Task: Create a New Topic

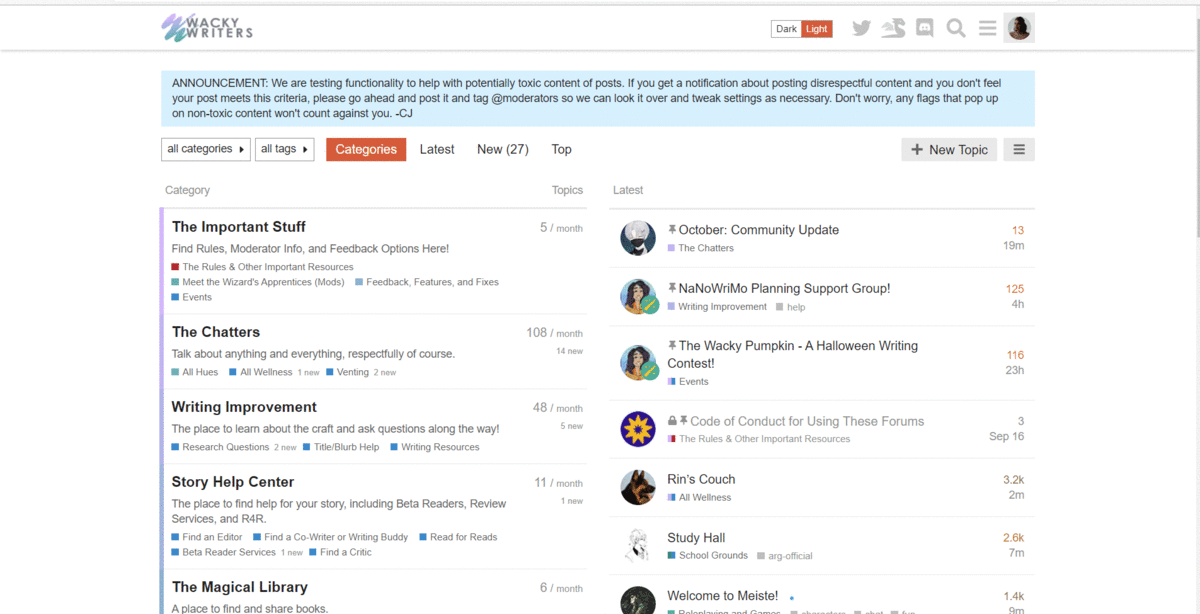Action: pyautogui.click(x=949, y=150)
